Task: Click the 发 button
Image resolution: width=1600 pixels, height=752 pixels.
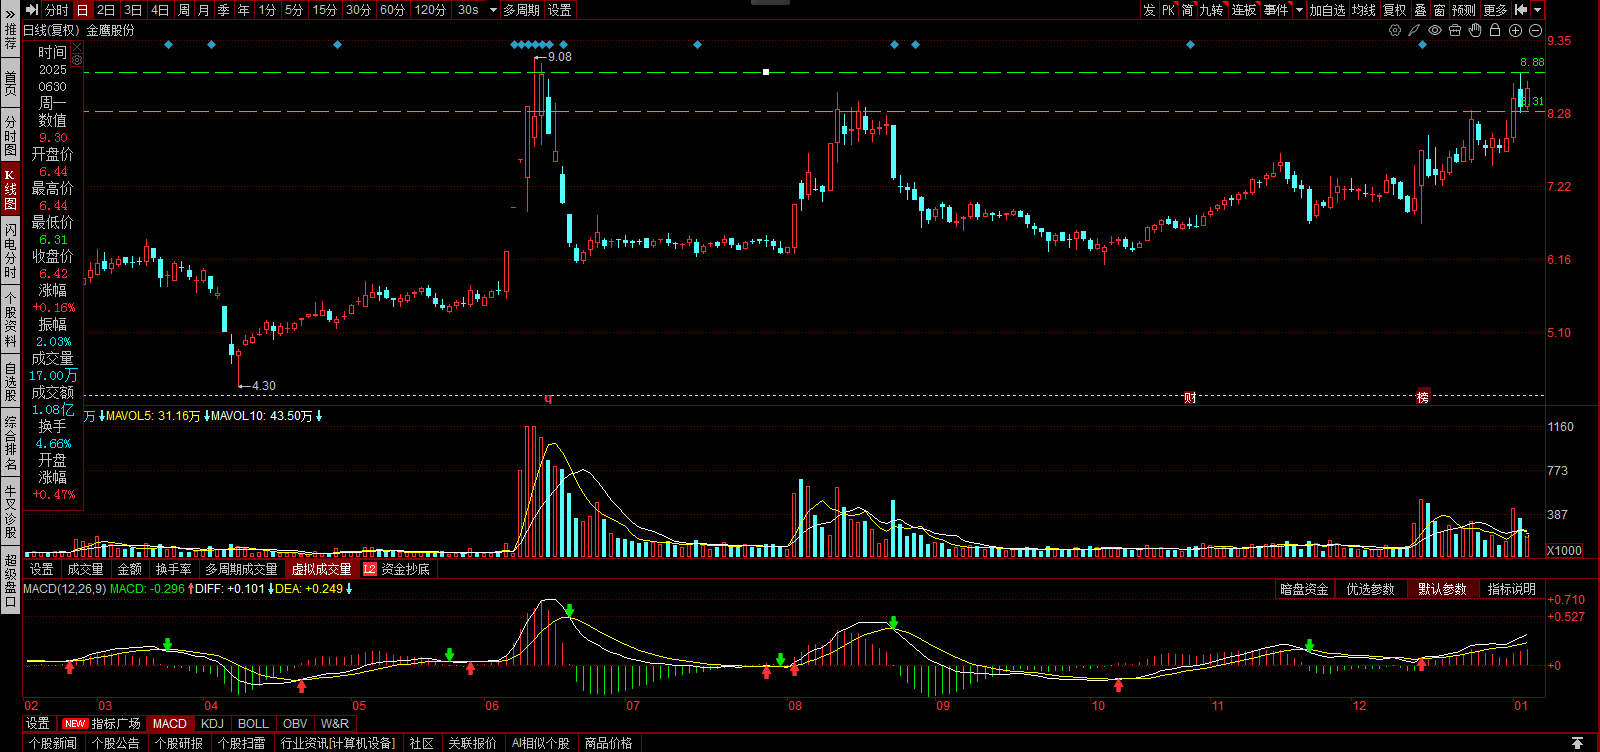Action: [x=1149, y=10]
